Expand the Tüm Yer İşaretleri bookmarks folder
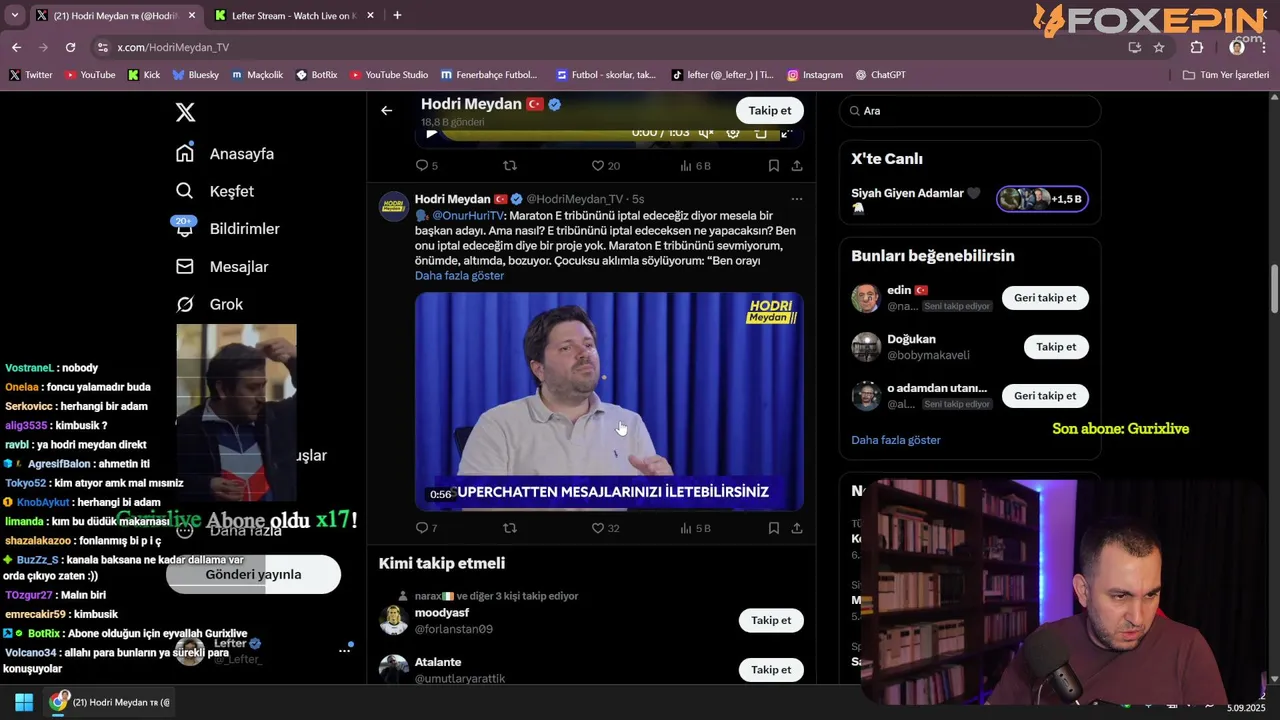Viewport: 1280px width, 720px height. click(1225, 75)
